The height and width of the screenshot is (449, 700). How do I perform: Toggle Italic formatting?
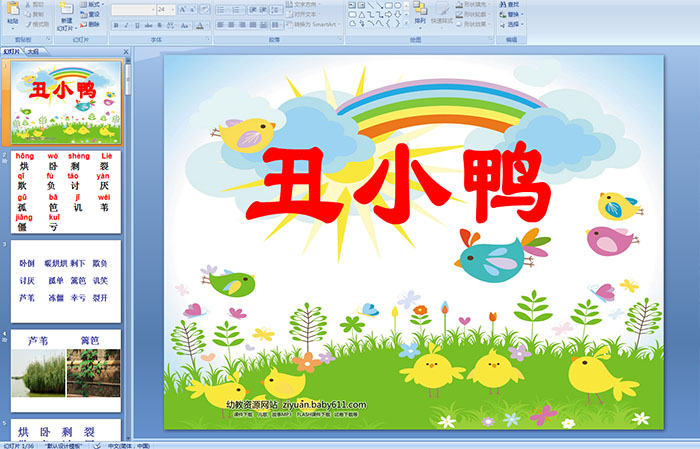[x=126, y=26]
